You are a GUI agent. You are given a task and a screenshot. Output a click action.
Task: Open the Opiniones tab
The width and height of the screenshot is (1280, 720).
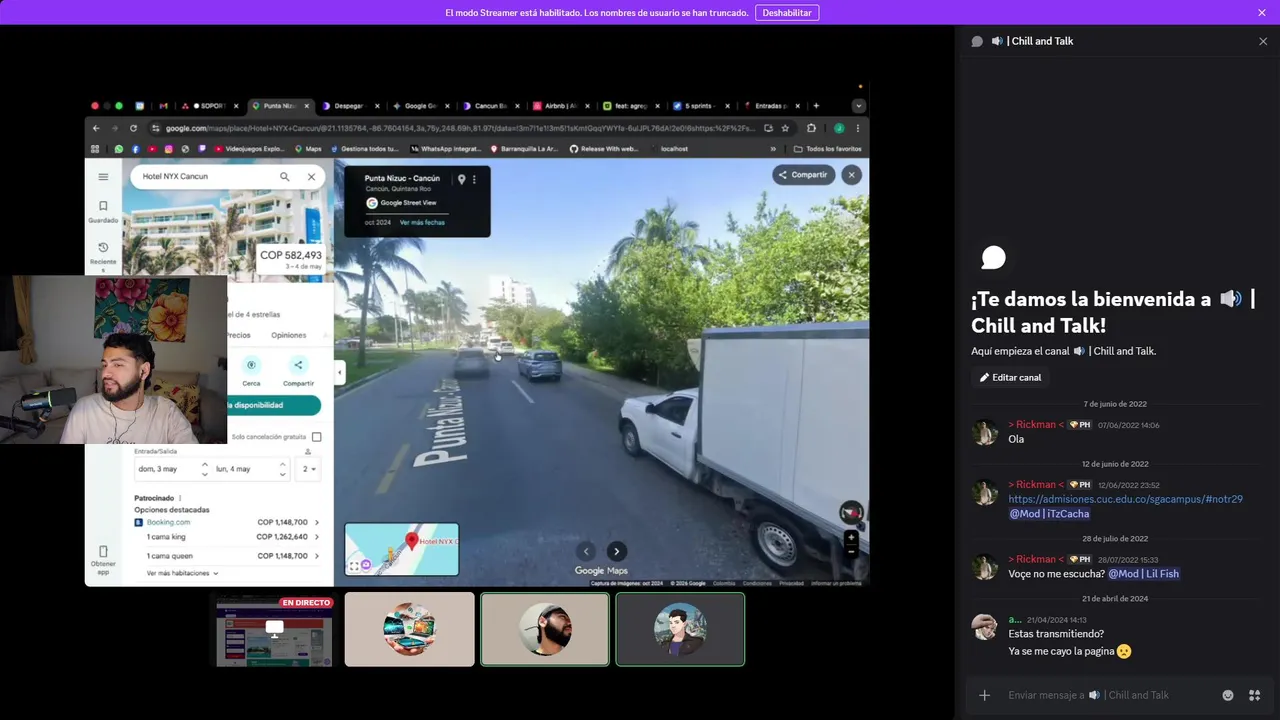point(289,335)
